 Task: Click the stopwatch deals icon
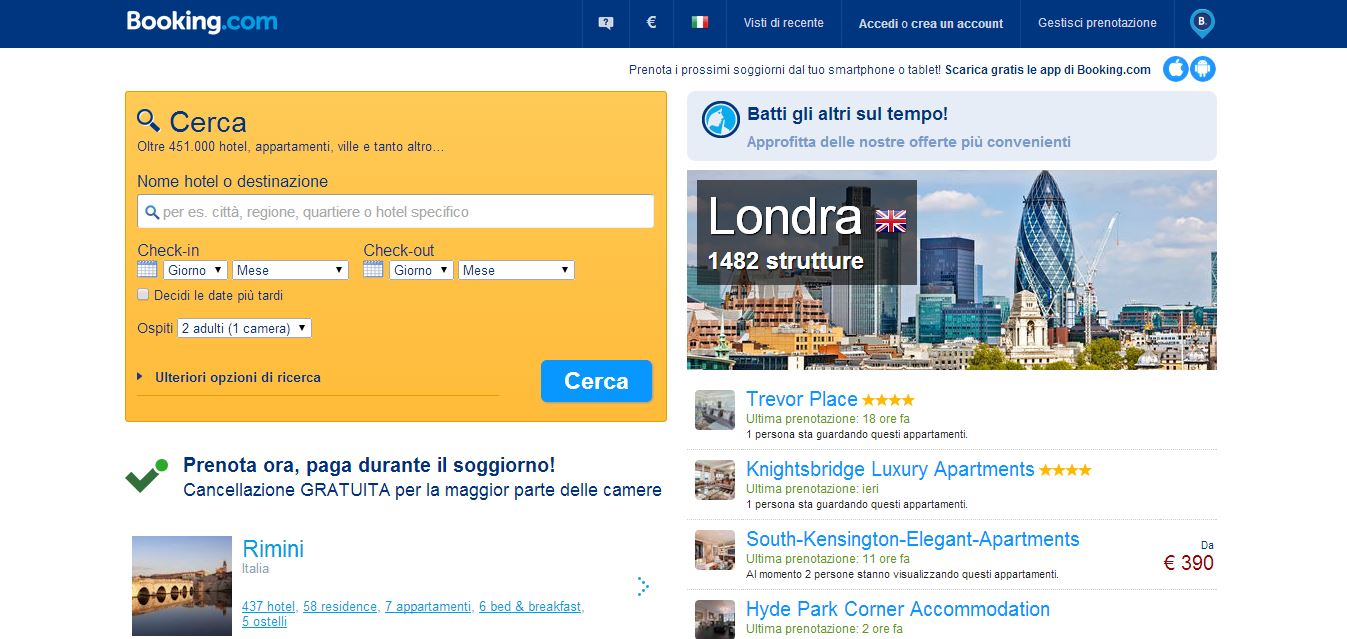tap(721, 120)
